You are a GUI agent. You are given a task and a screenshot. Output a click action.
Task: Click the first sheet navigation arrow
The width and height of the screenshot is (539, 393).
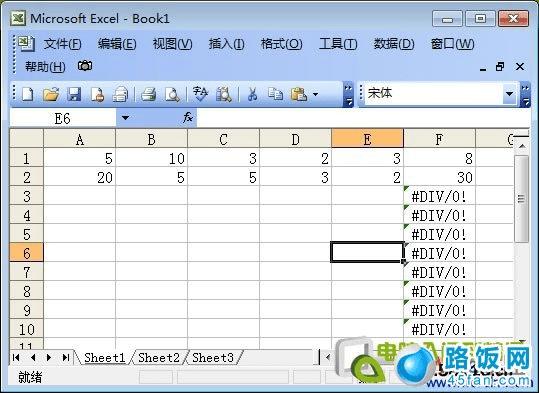click(x=16, y=358)
